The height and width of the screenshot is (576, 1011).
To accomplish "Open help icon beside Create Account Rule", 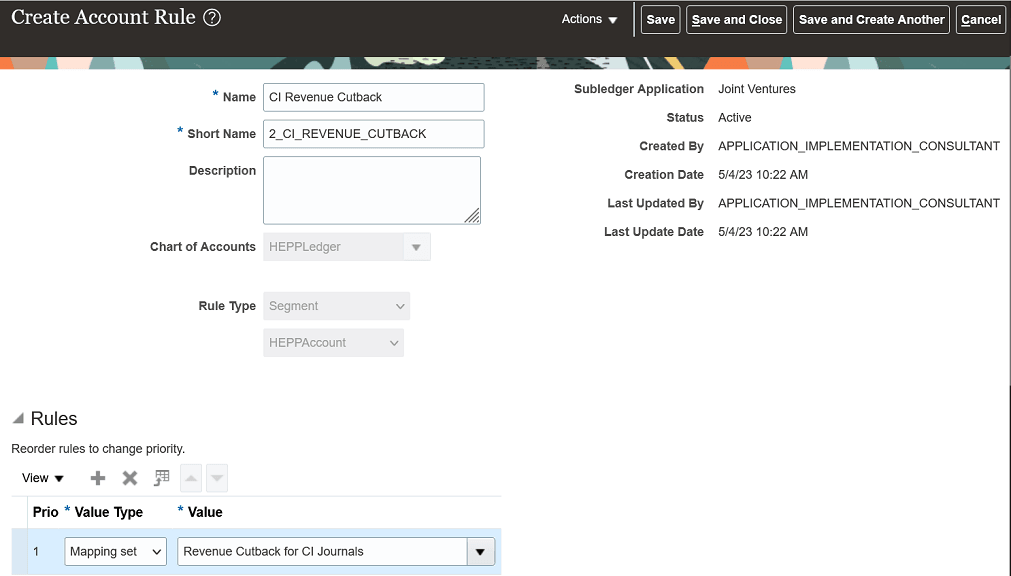I will tap(212, 17).
